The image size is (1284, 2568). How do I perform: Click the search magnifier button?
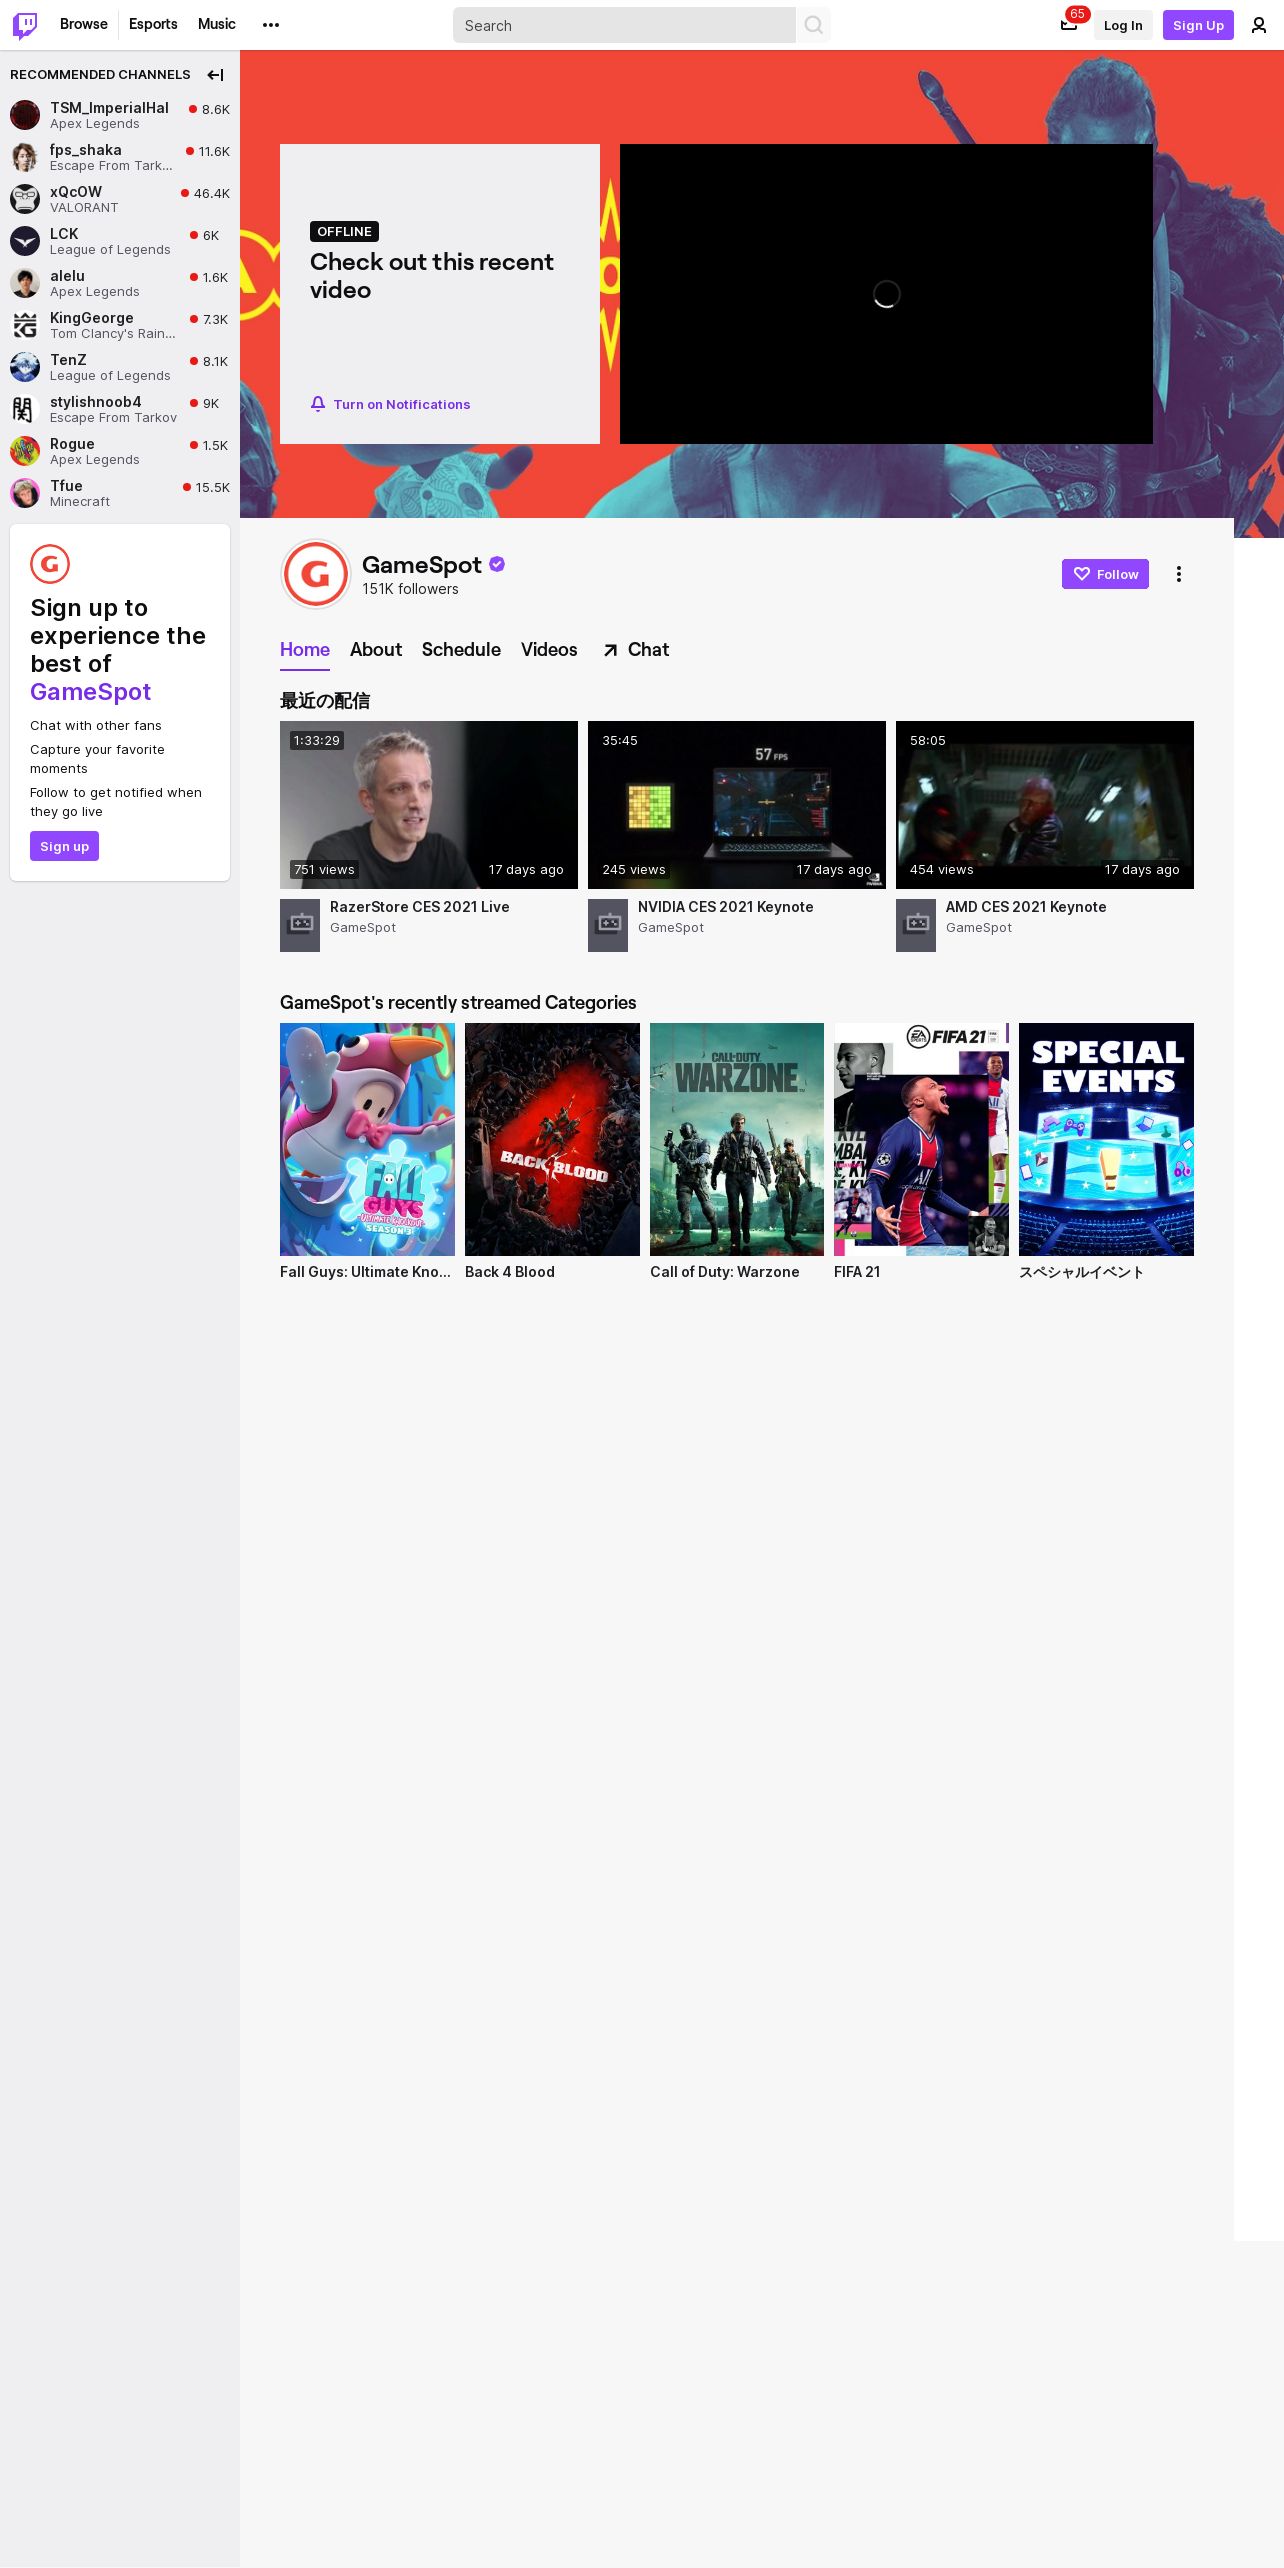814,25
